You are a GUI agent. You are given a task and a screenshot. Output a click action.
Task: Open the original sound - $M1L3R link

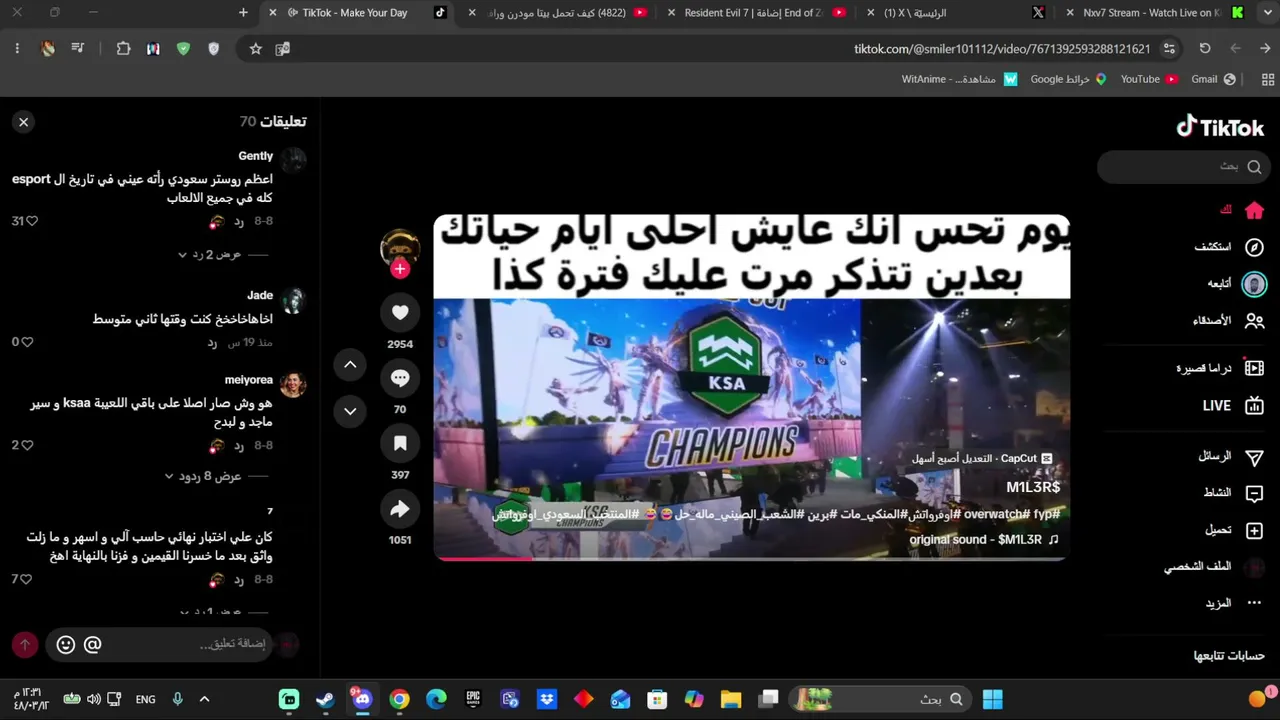984,540
